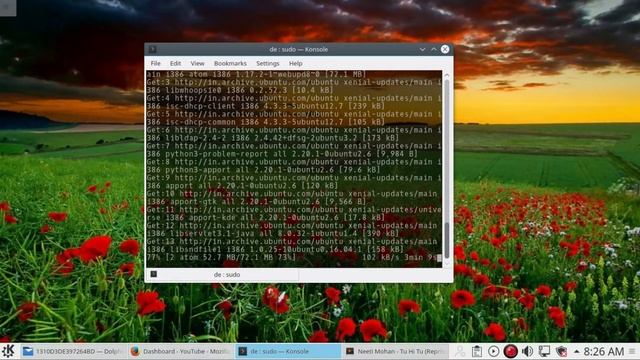Image resolution: width=640 pixels, height=360 pixels.
Task: Open the Bookmarks menu in Konsole
Action: coord(230,64)
